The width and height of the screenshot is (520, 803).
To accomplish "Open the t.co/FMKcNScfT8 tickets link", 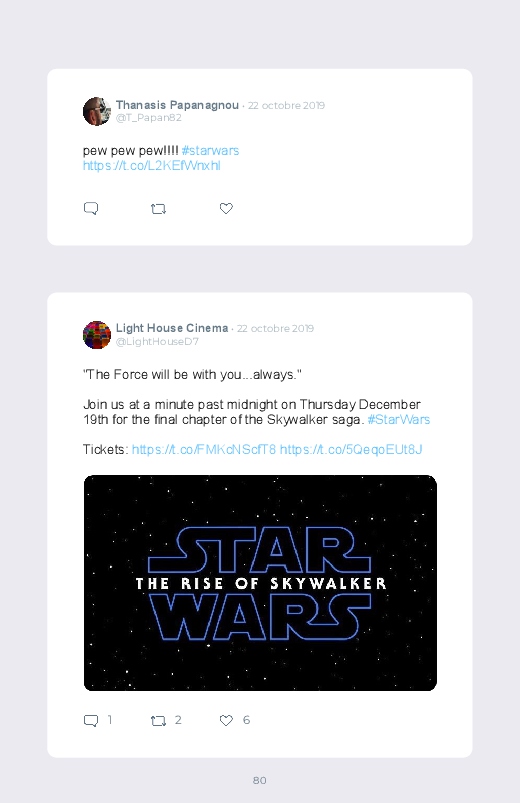I will pyautogui.click(x=204, y=449).
